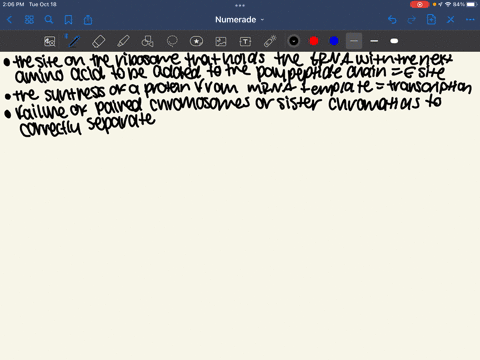Redo the last undone stroke
The image size is (480, 360).
412,20
